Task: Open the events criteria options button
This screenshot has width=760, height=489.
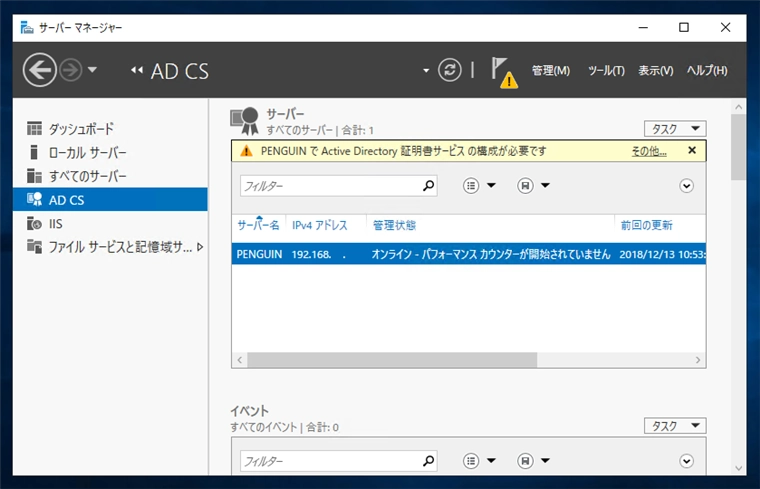Action: tap(471, 461)
